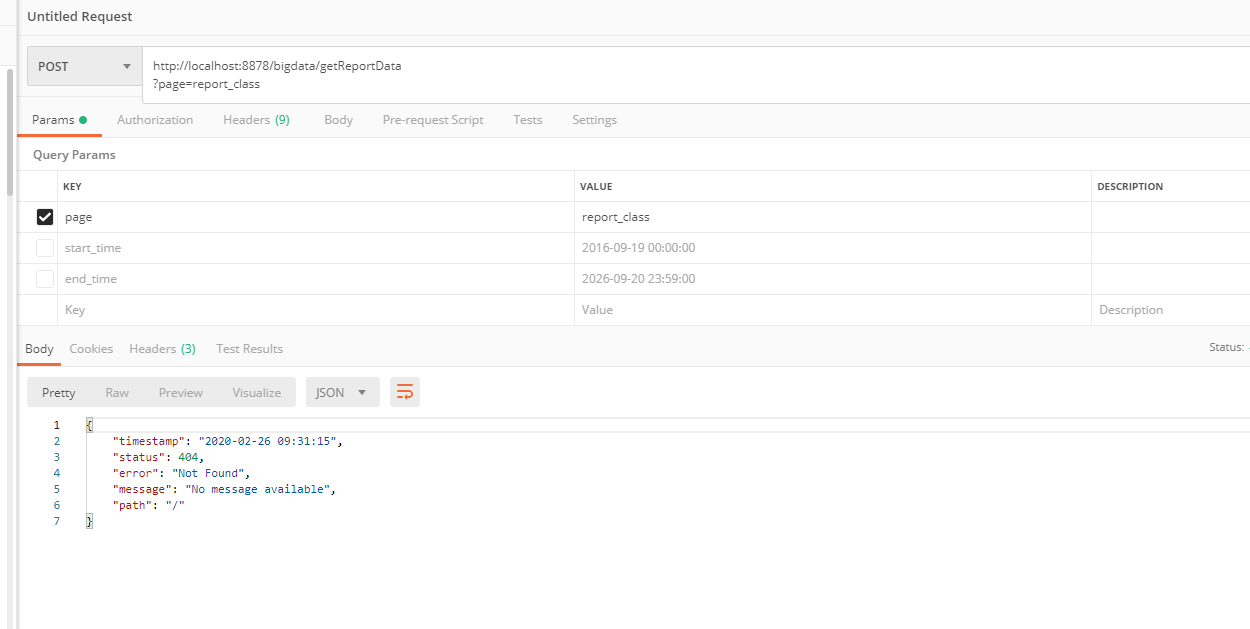The width and height of the screenshot is (1250, 629).
Task: Switch to the Authorization tab
Action: pyautogui.click(x=155, y=120)
